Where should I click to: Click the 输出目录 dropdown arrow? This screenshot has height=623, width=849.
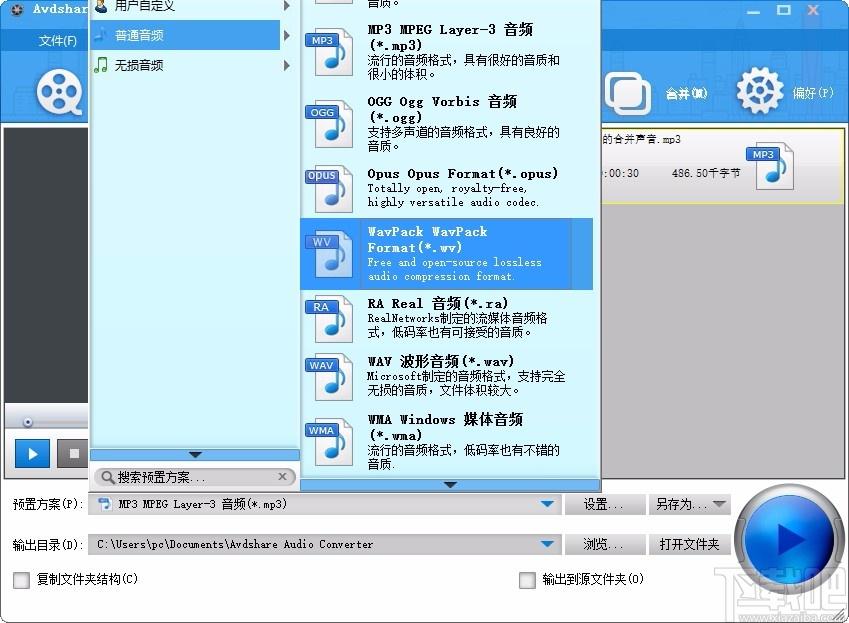(x=547, y=544)
